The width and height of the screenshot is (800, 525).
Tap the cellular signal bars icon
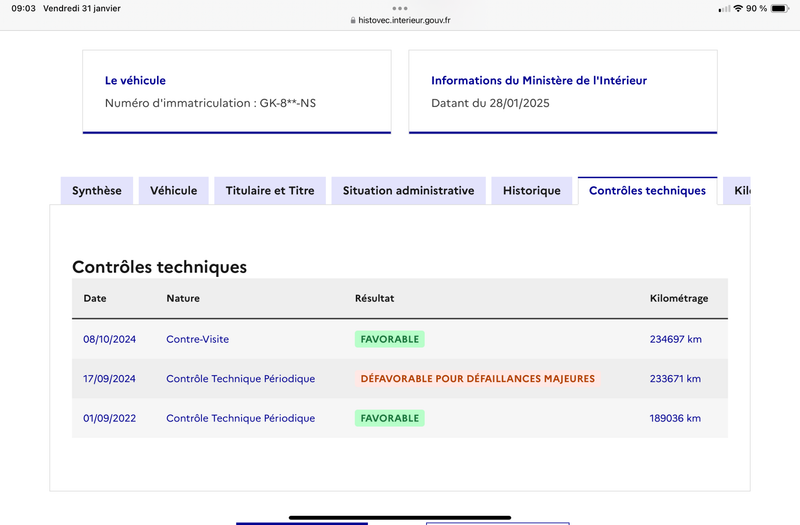(724, 9)
